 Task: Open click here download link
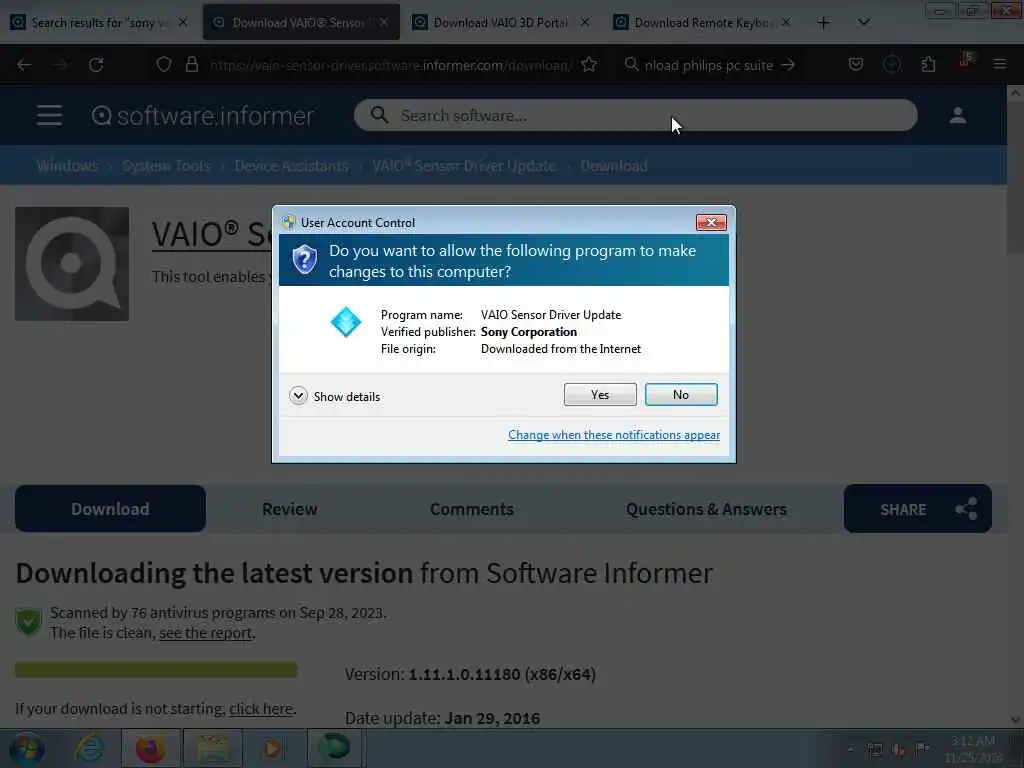click(x=261, y=709)
